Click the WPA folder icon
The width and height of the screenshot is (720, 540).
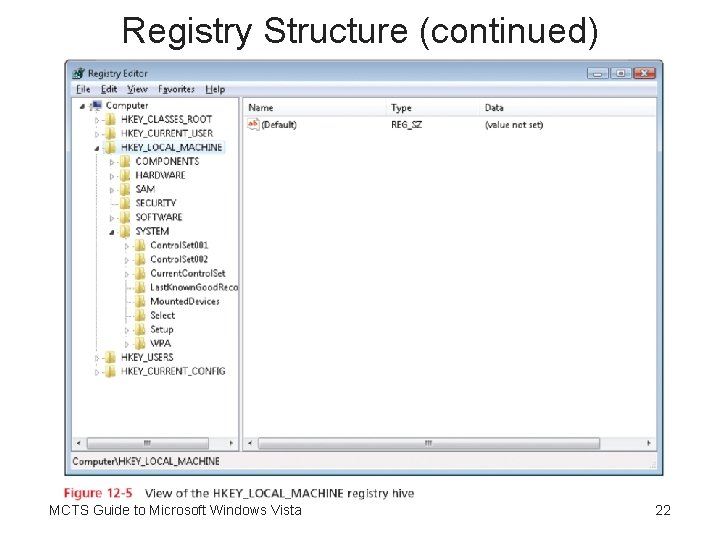(140, 343)
